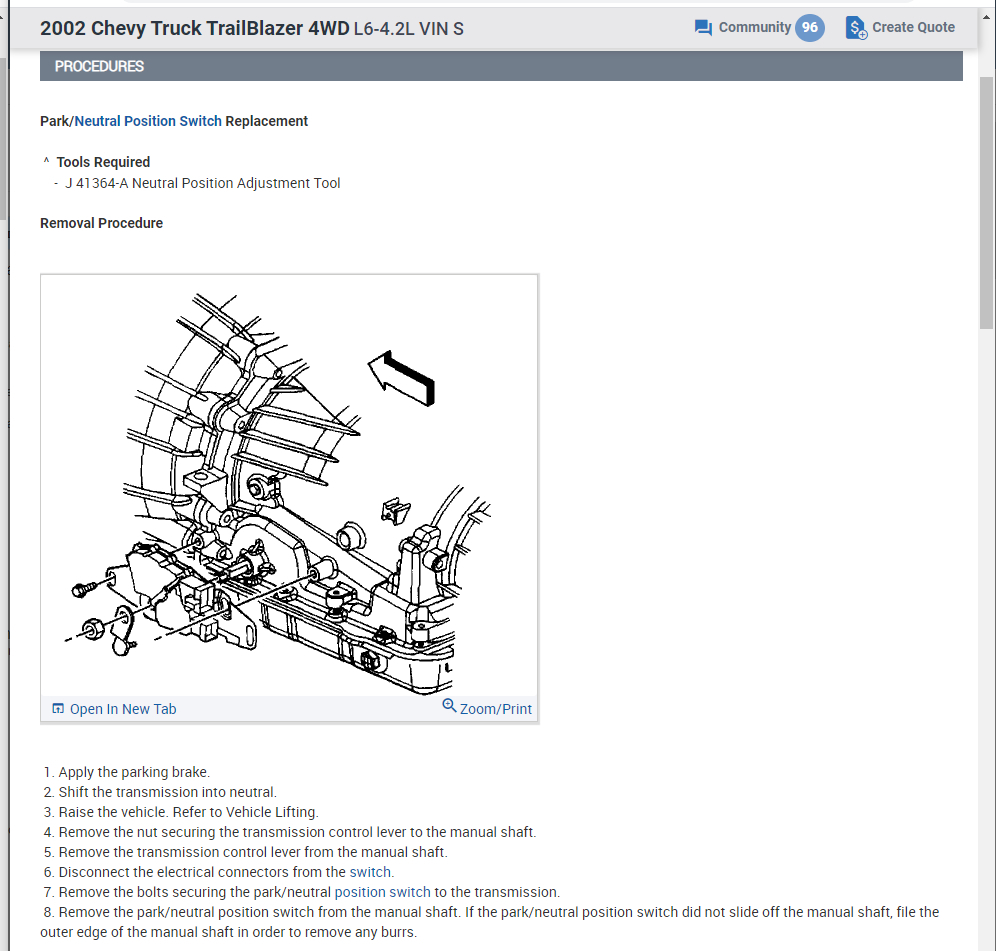Open the Community discussions link
This screenshot has width=996, height=951.
coord(755,27)
